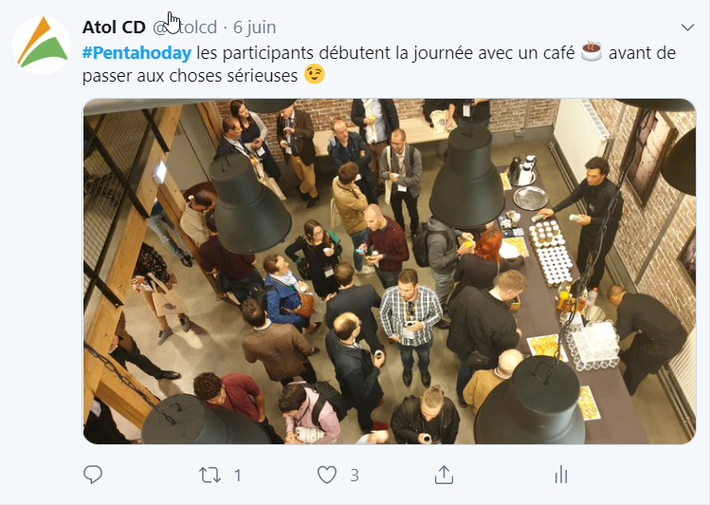The width and height of the screenshot is (710, 505).
Task: Expand the tweet options chevron menu
Action: (x=687, y=28)
